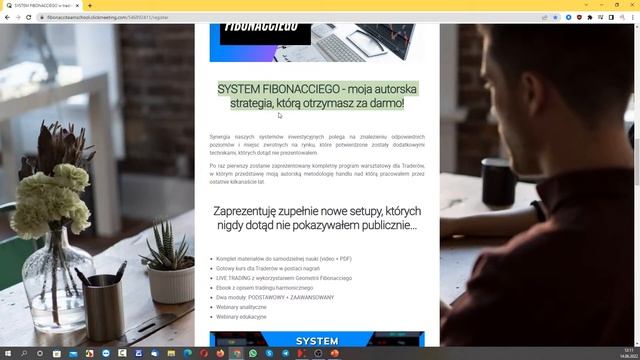Toggle the browser side panel icon
Screen dimensions: 640x360
tap(611, 18)
